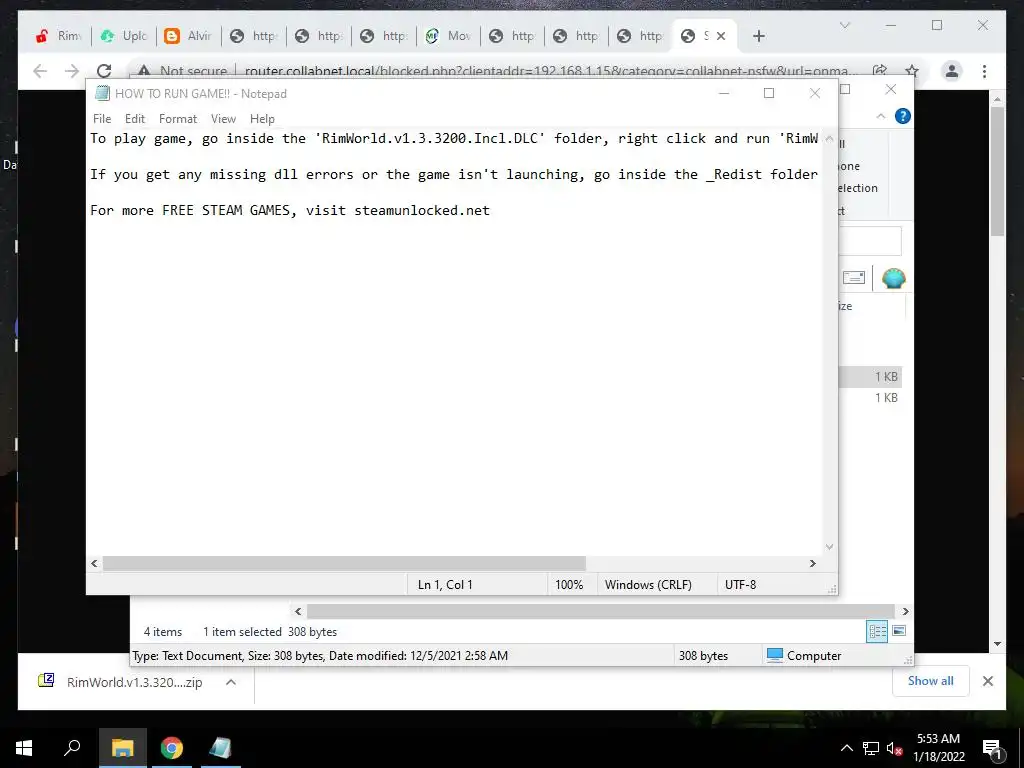Go forward in Chrome
1024x768 pixels.
pos(72,71)
